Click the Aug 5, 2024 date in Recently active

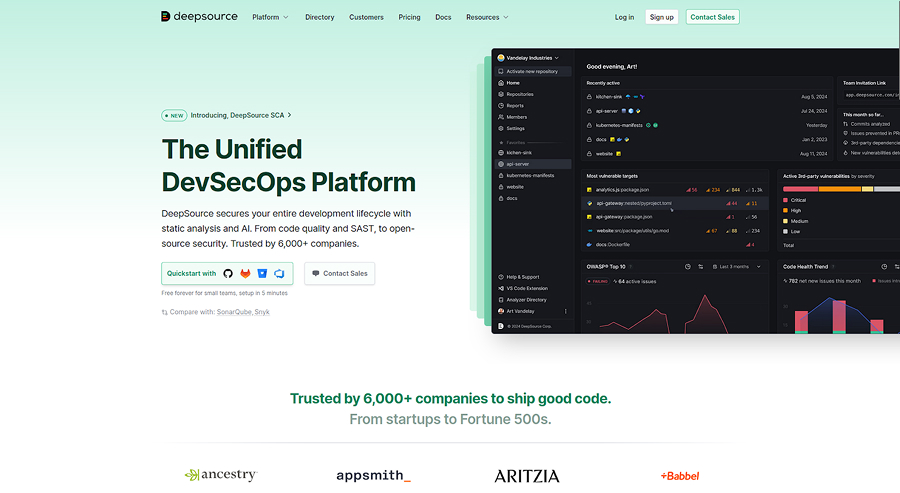point(814,97)
